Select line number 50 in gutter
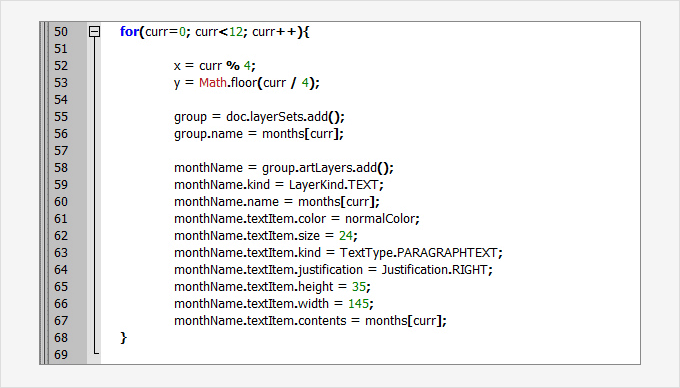This screenshot has width=680, height=388. coord(61,32)
